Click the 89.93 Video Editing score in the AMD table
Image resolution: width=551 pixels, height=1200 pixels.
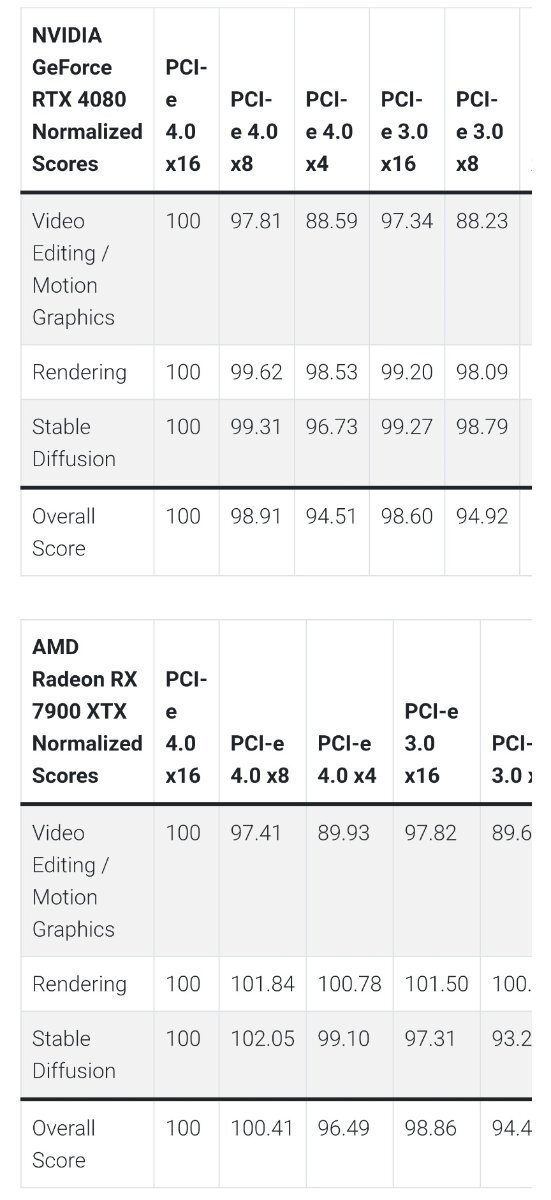343,833
